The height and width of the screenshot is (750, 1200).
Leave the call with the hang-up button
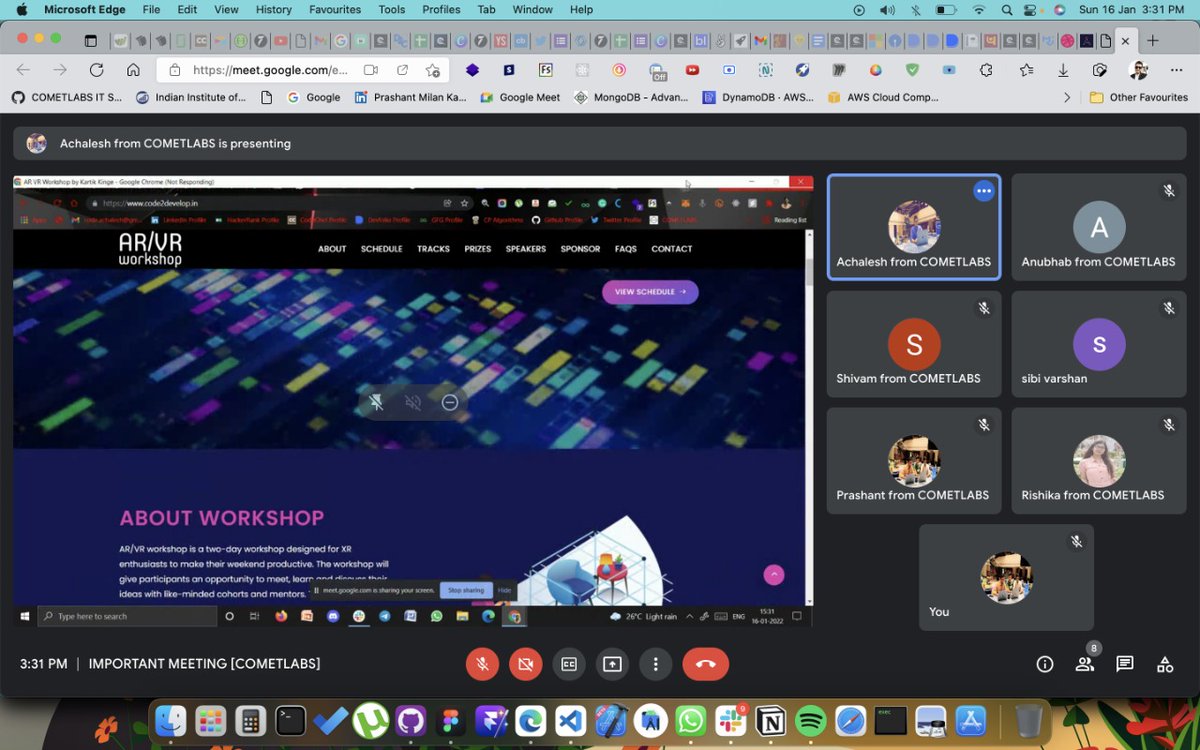coord(705,663)
